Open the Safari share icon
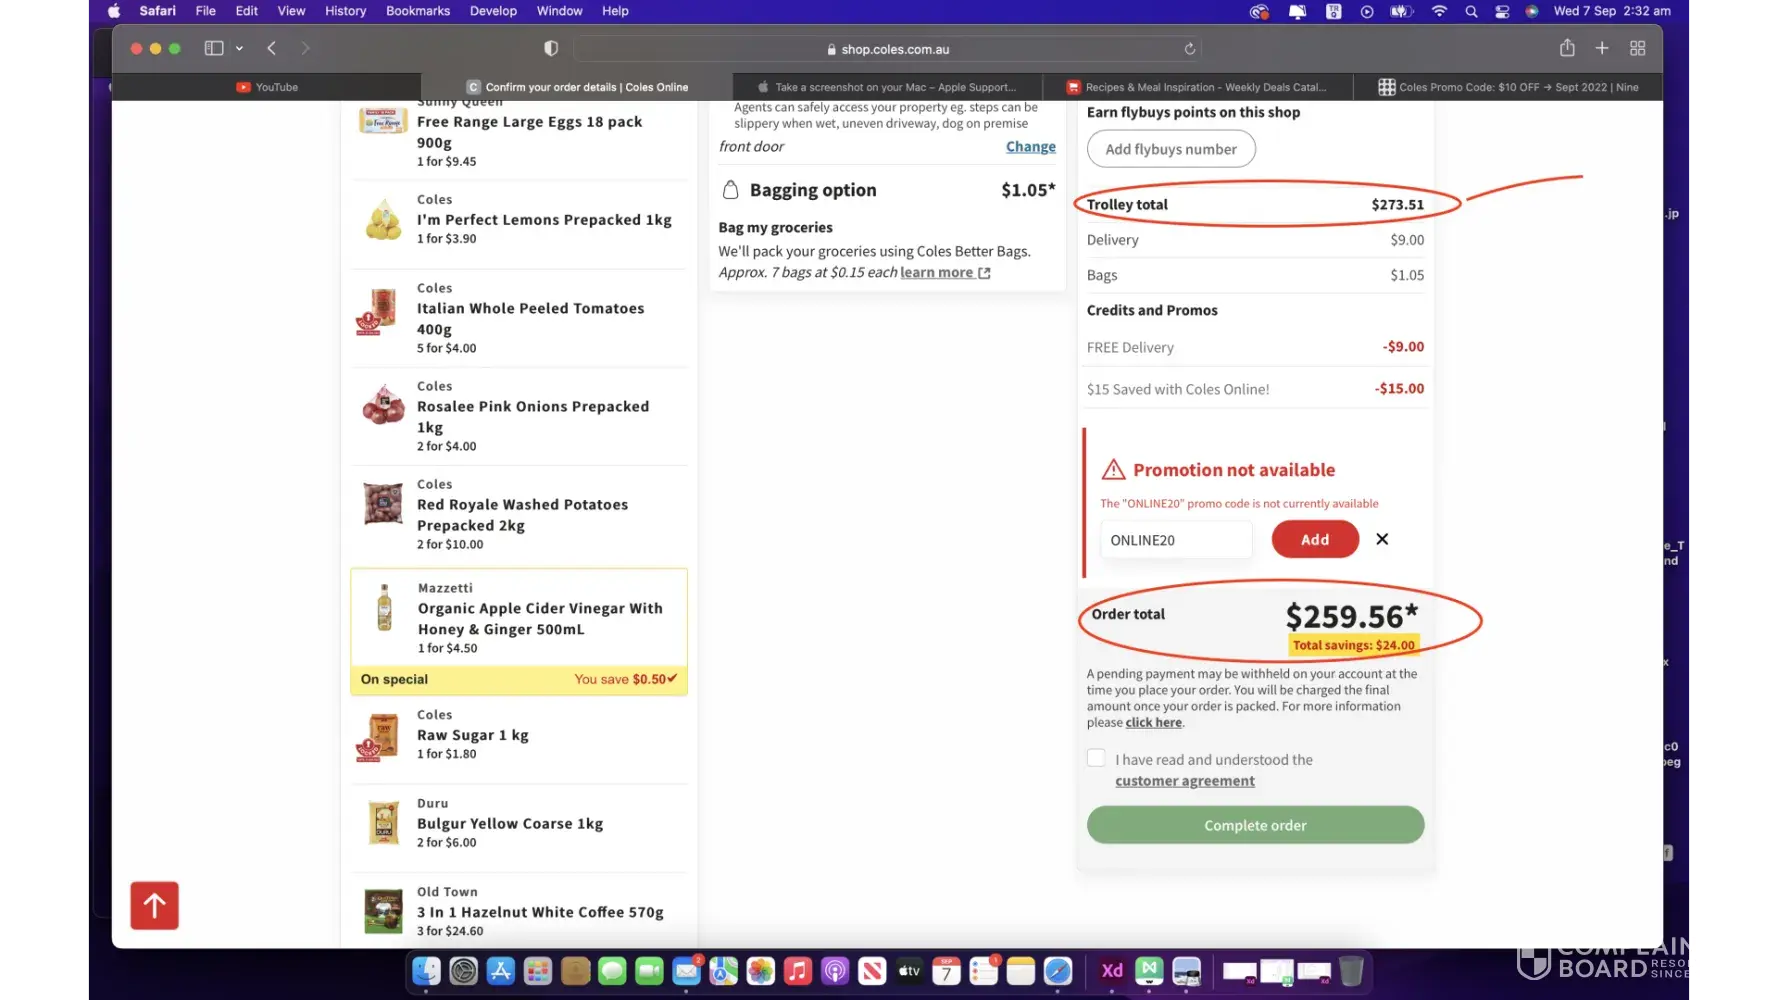The image size is (1778, 1000). 1567,48
